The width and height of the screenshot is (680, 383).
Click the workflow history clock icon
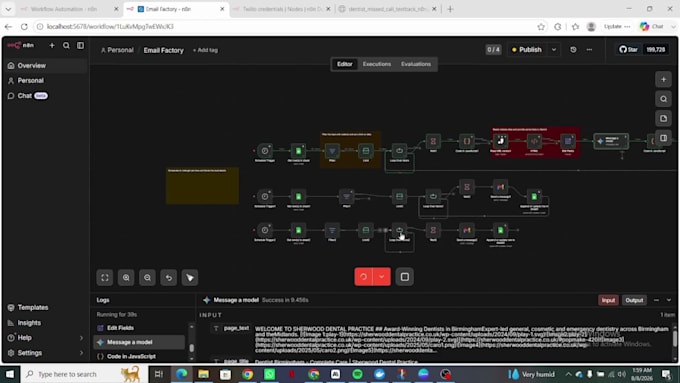573,49
